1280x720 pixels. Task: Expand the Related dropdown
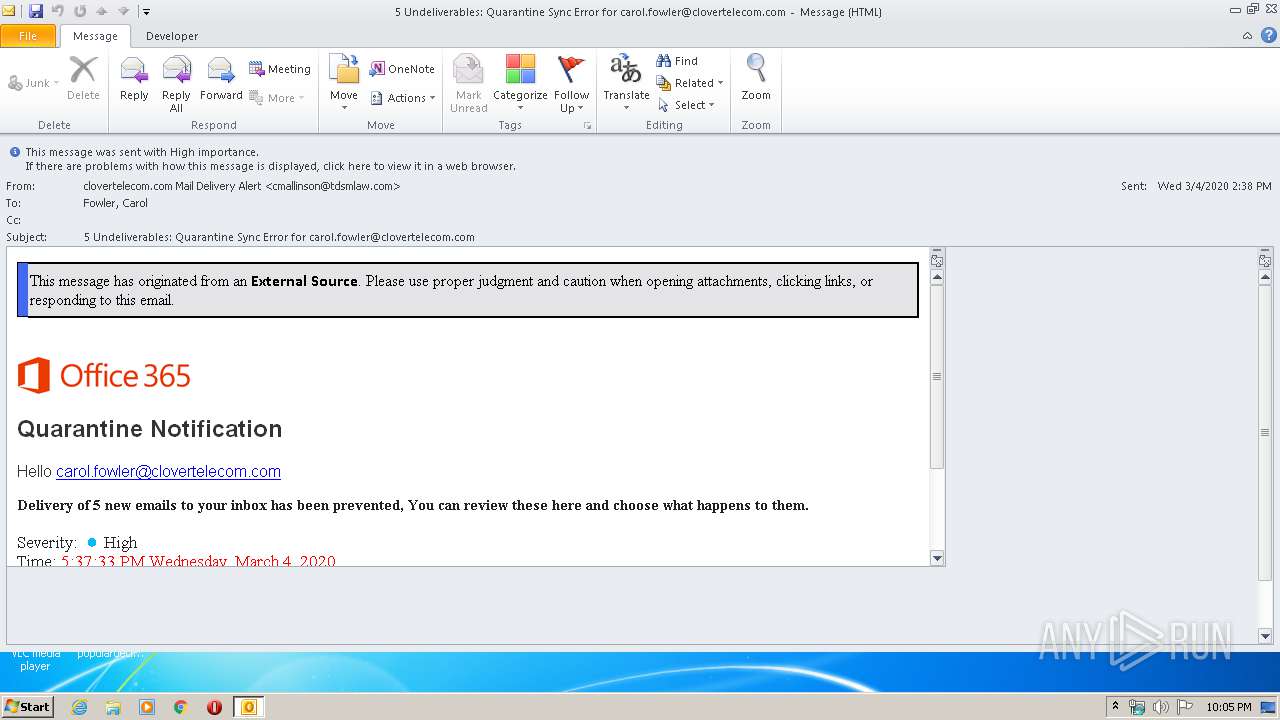pyautogui.click(x=690, y=83)
